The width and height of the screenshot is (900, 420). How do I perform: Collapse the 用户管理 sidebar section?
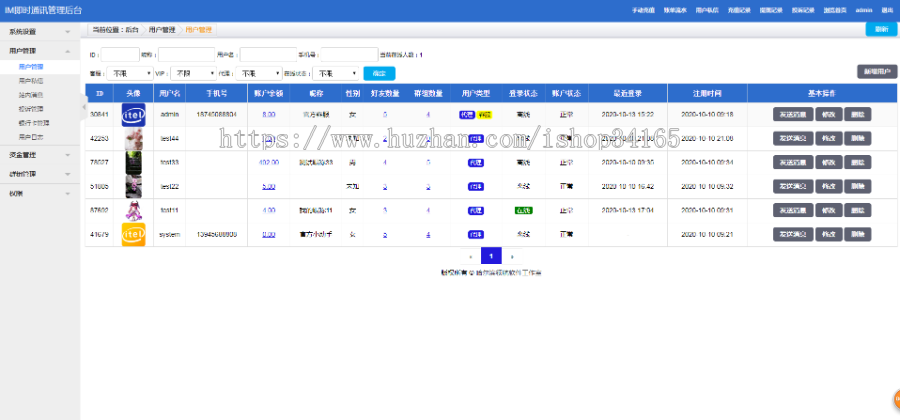point(38,49)
